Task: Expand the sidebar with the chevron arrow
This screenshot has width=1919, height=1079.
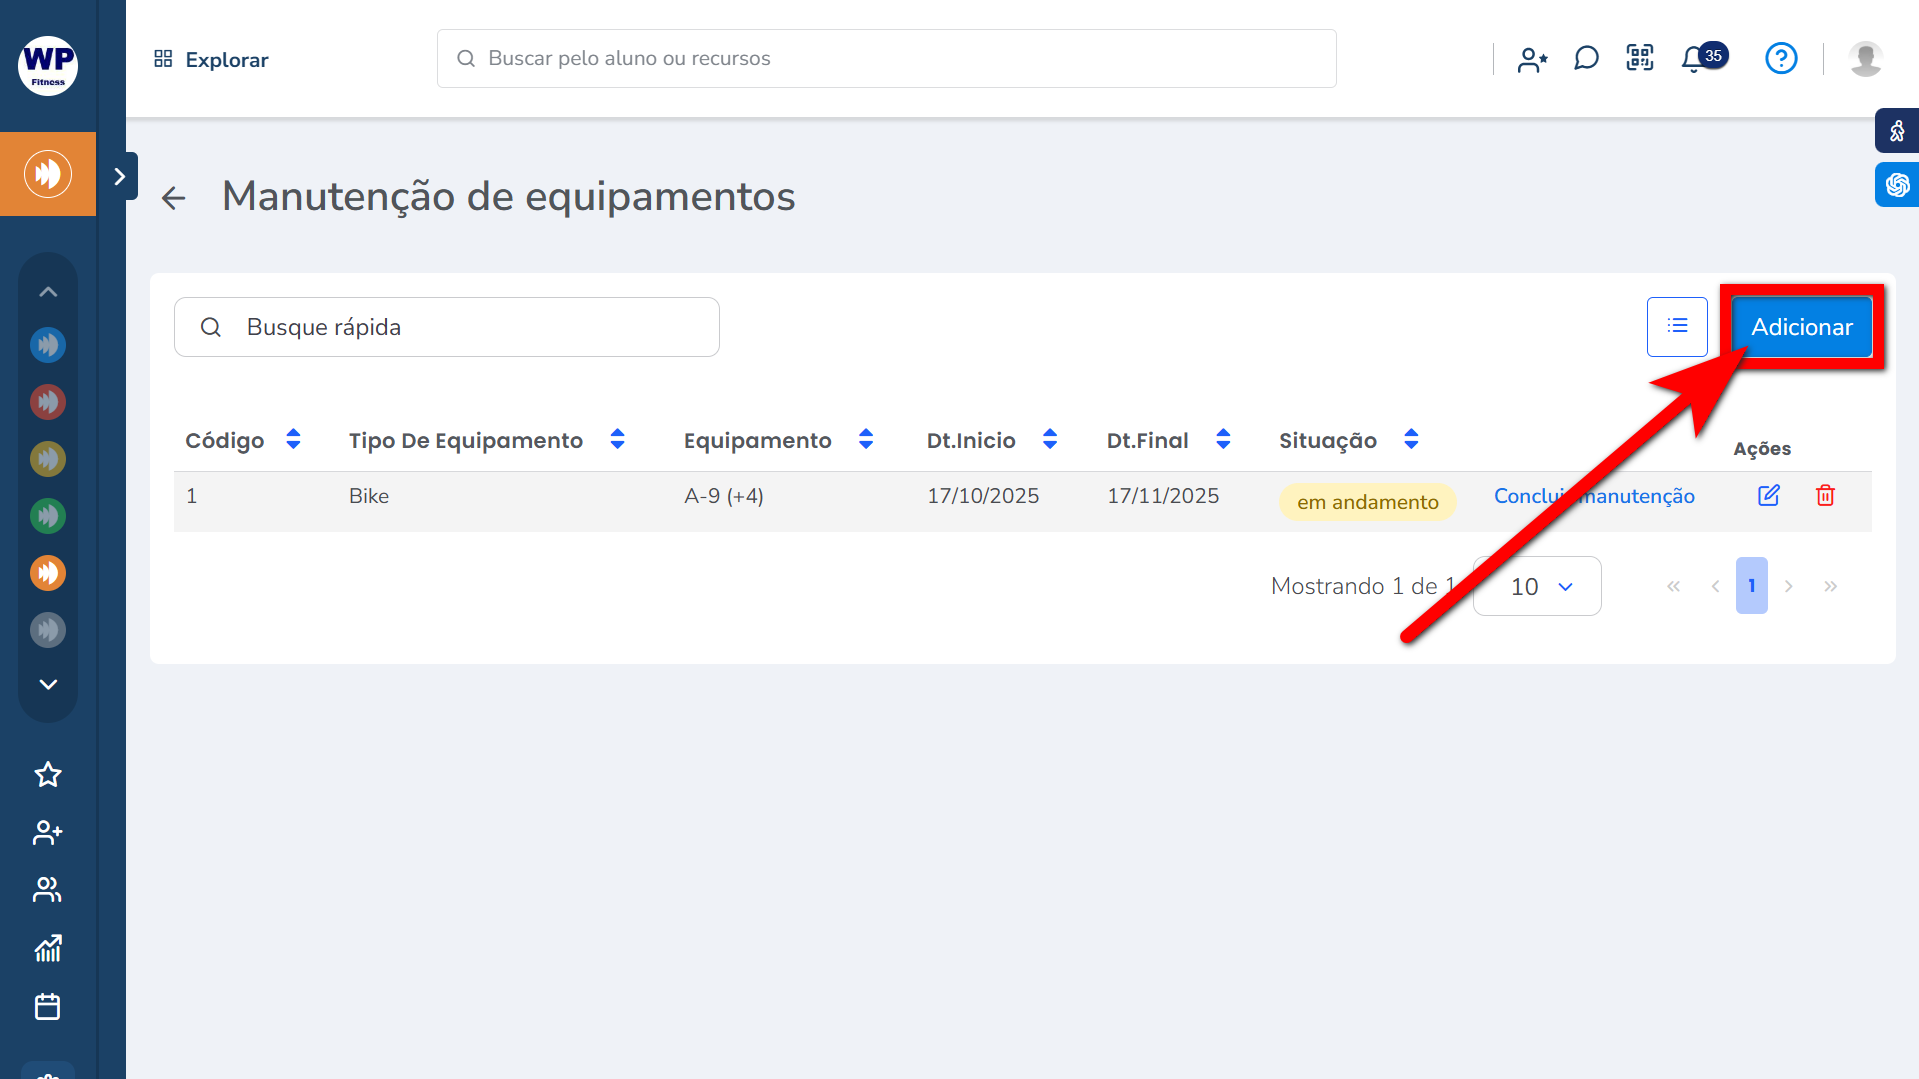Action: [x=120, y=177]
